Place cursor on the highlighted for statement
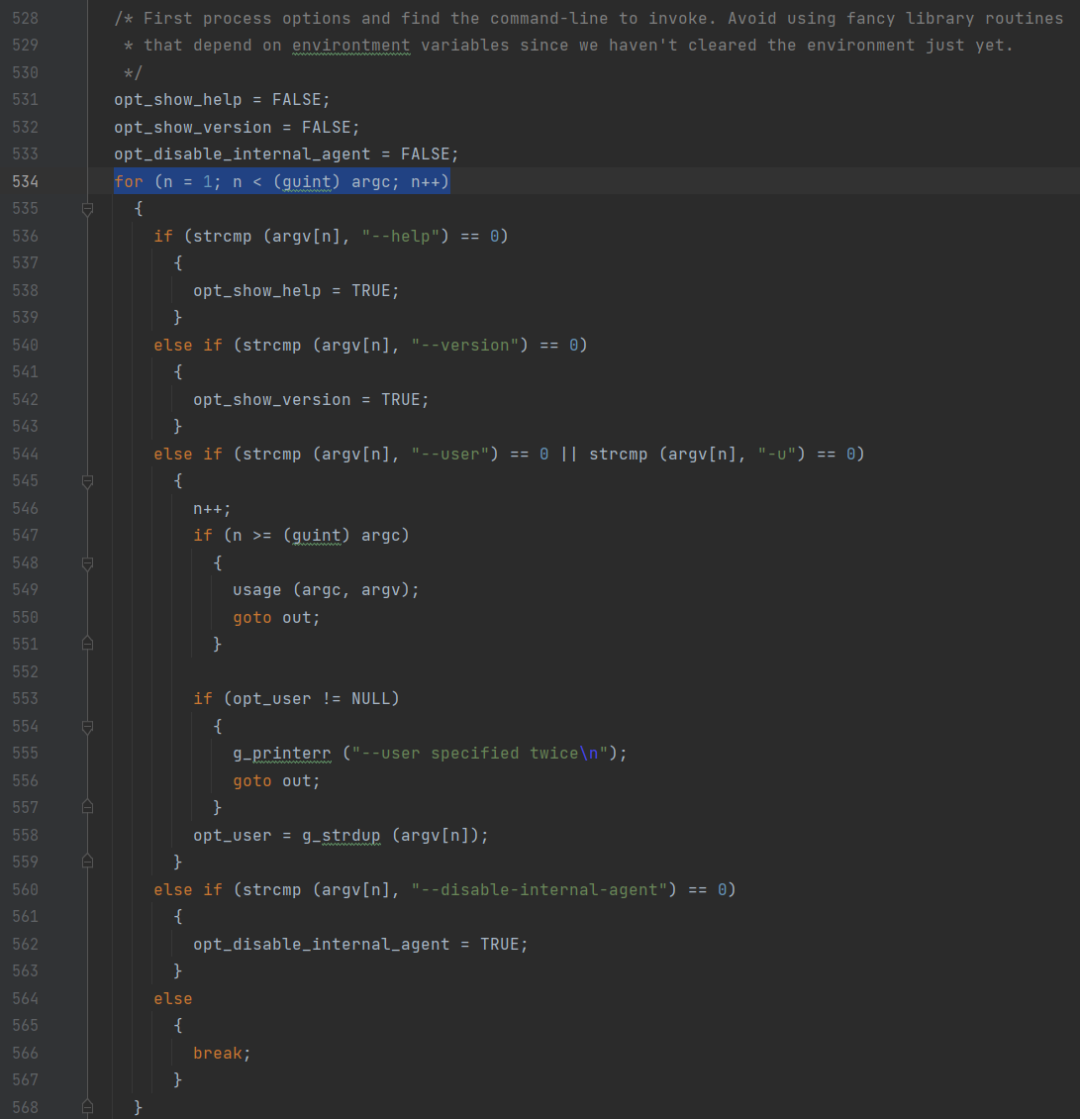1080x1119 pixels. click(281, 181)
